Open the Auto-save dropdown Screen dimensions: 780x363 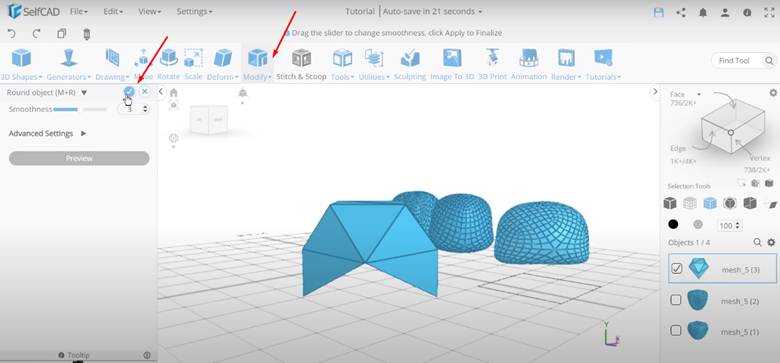click(432, 11)
